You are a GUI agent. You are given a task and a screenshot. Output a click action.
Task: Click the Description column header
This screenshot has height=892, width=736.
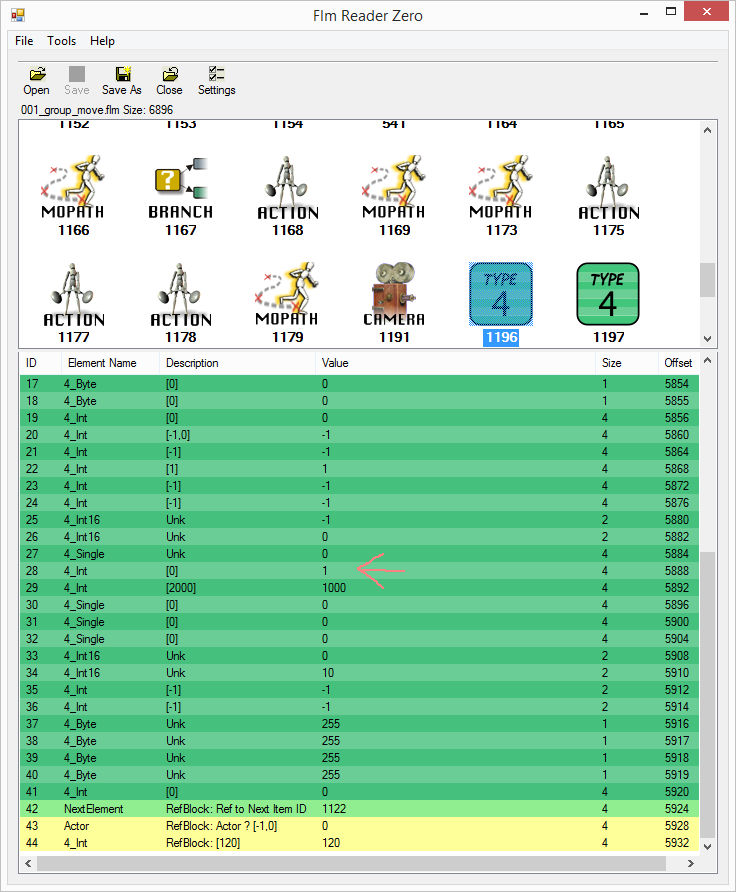(237, 363)
